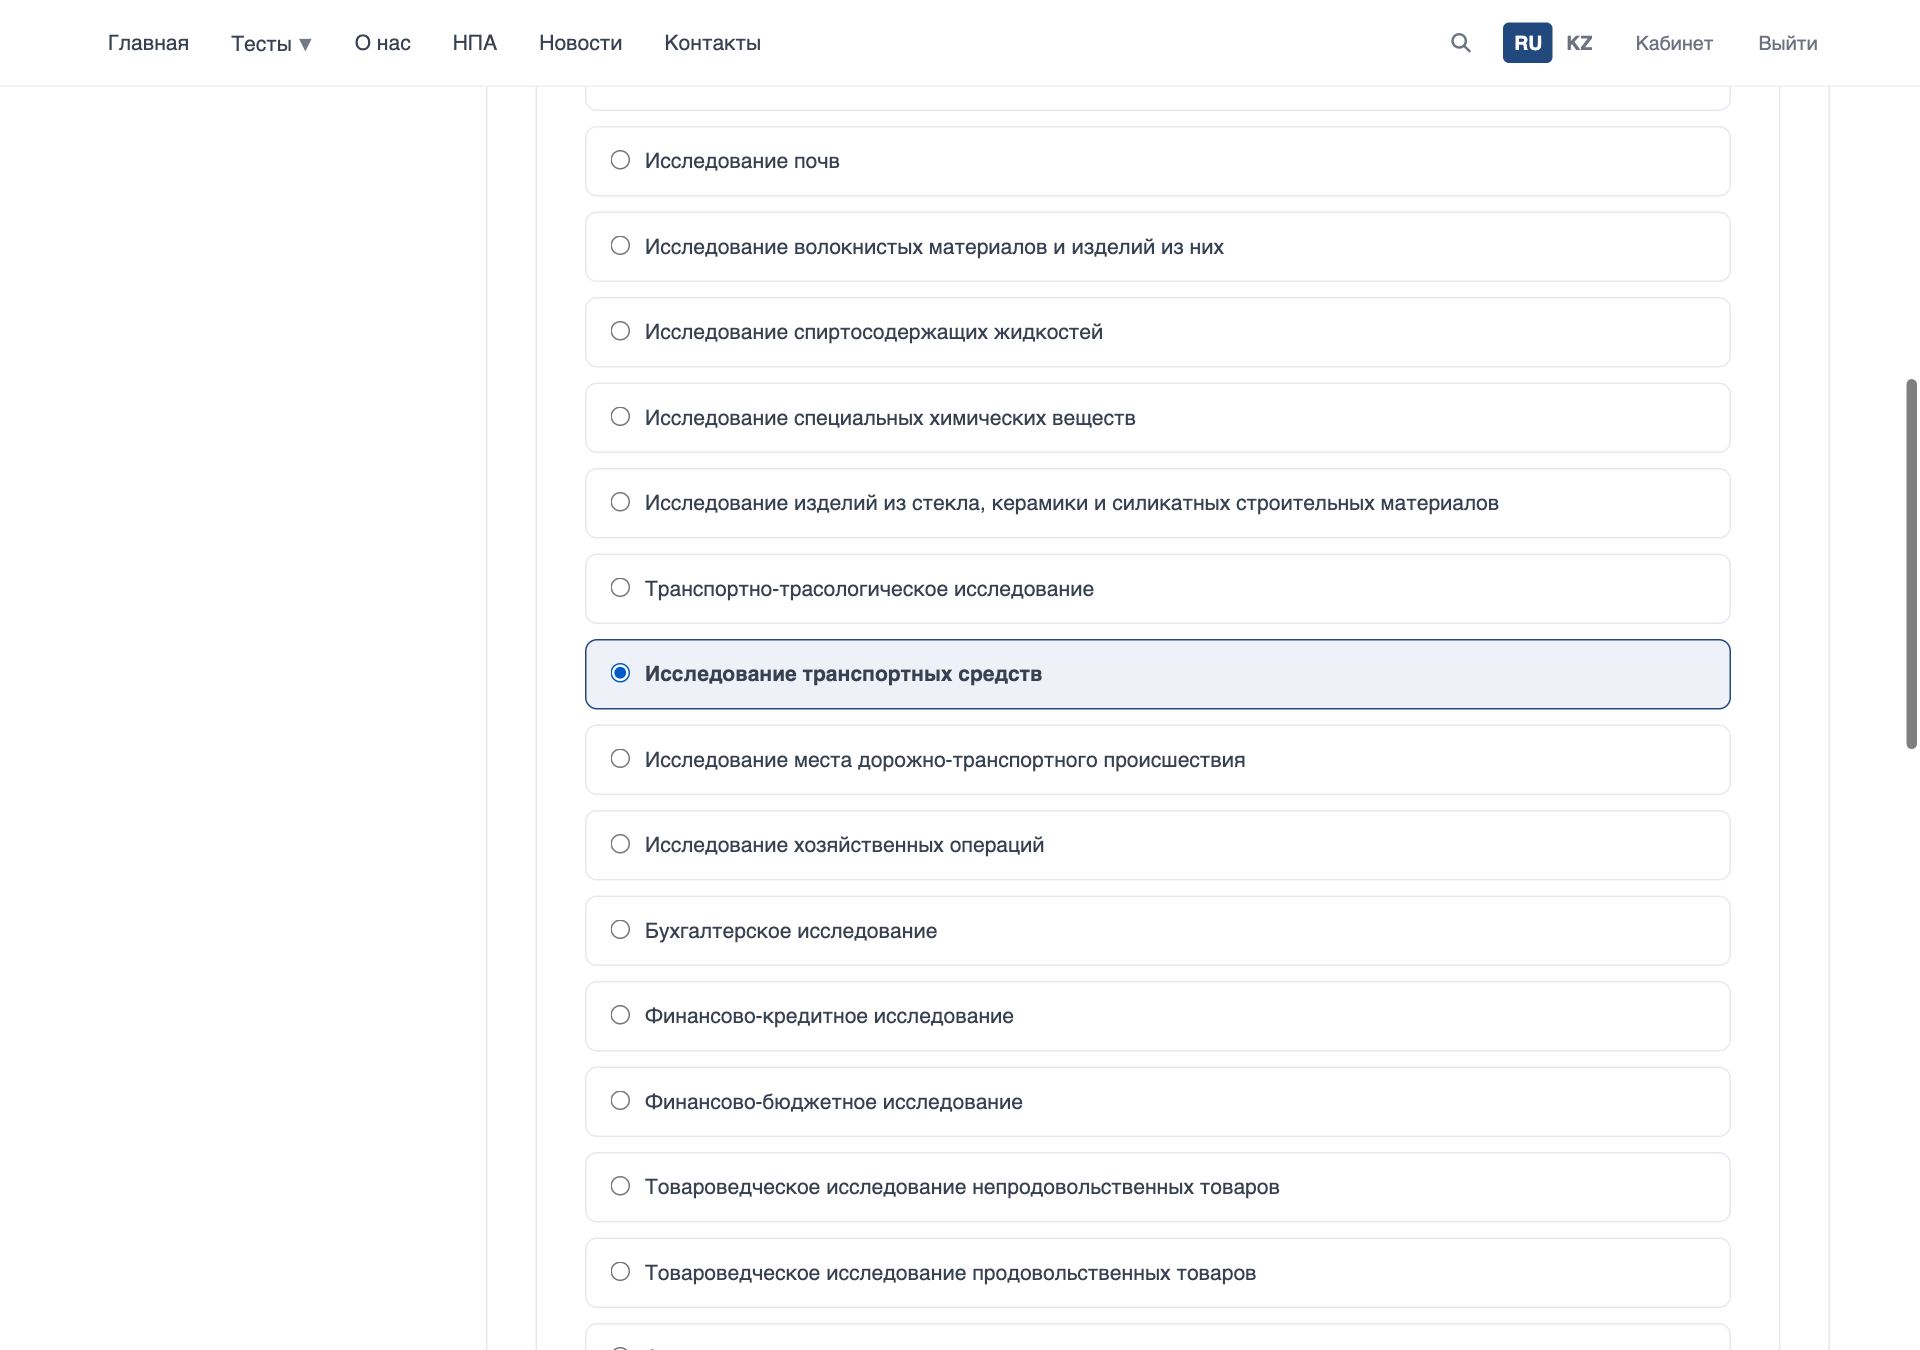Choose Исследование хозяйственных операций radio

coord(620,844)
